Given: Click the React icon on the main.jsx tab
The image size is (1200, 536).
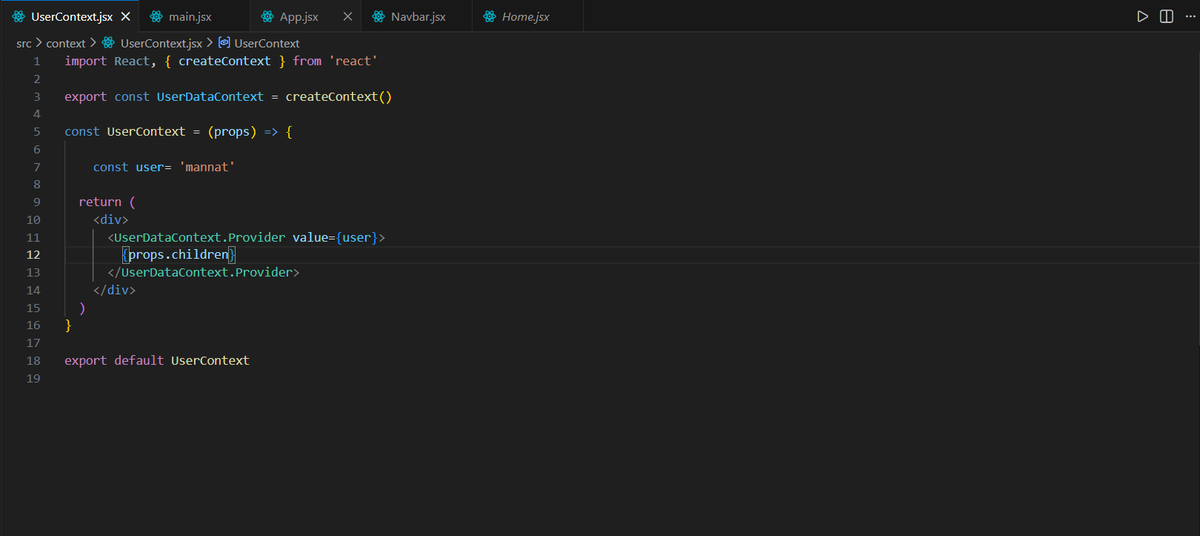Looking at the screenshot, I should (x=157, y=17).
